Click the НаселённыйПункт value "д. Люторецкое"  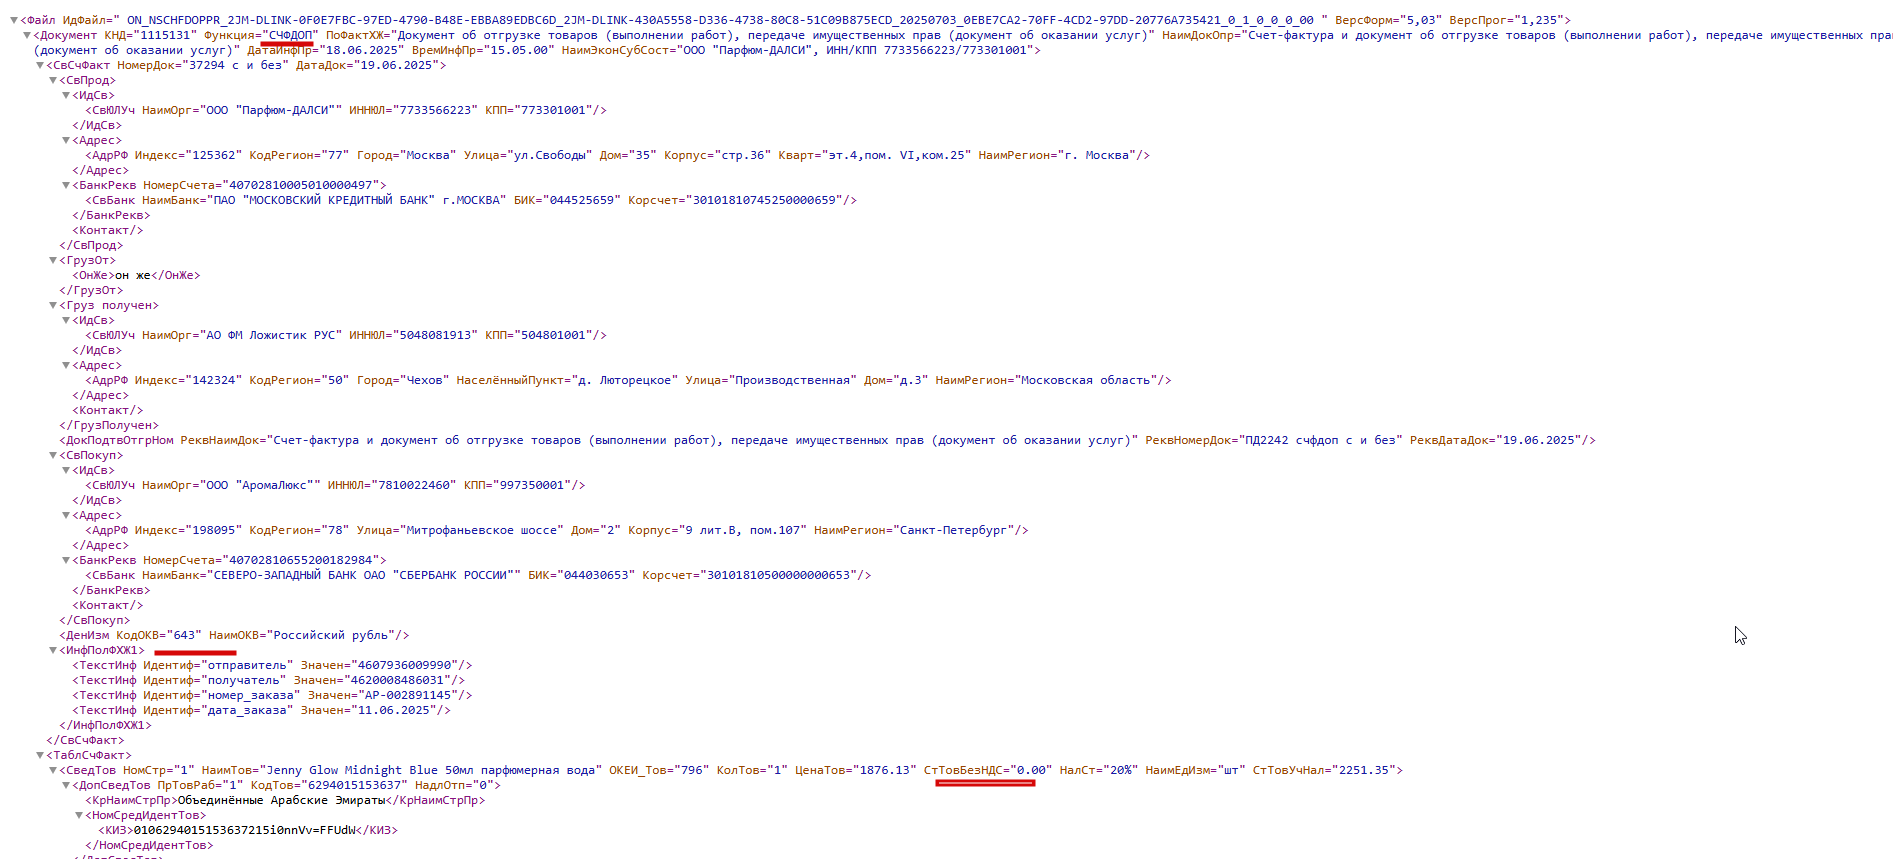[625, 380]
